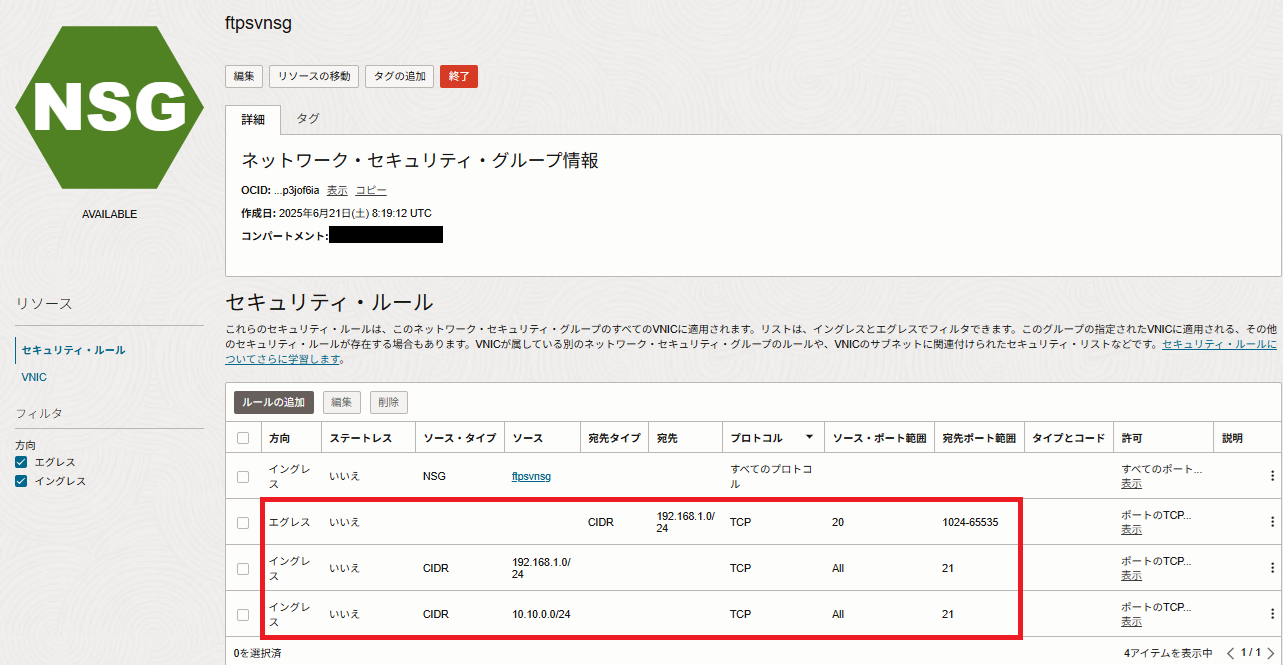
Task: Check the 192.168.1.0/24 ingress rule checkbox
Action: tap(243, 568)
